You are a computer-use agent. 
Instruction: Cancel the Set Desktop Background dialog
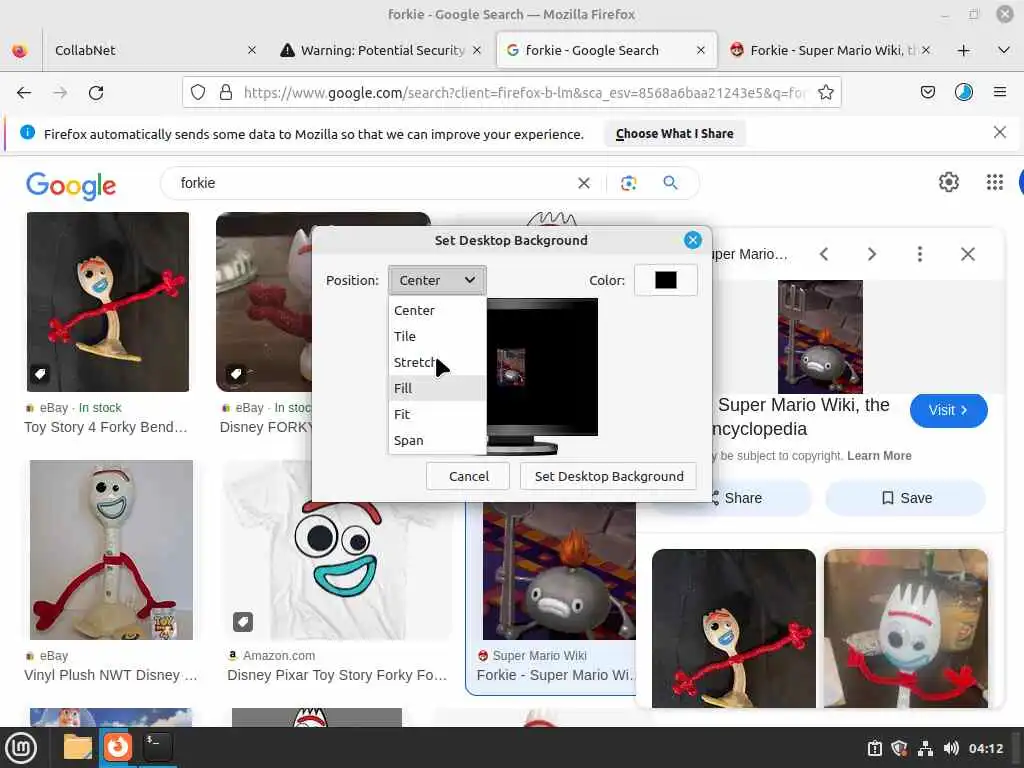coord(468,476)
